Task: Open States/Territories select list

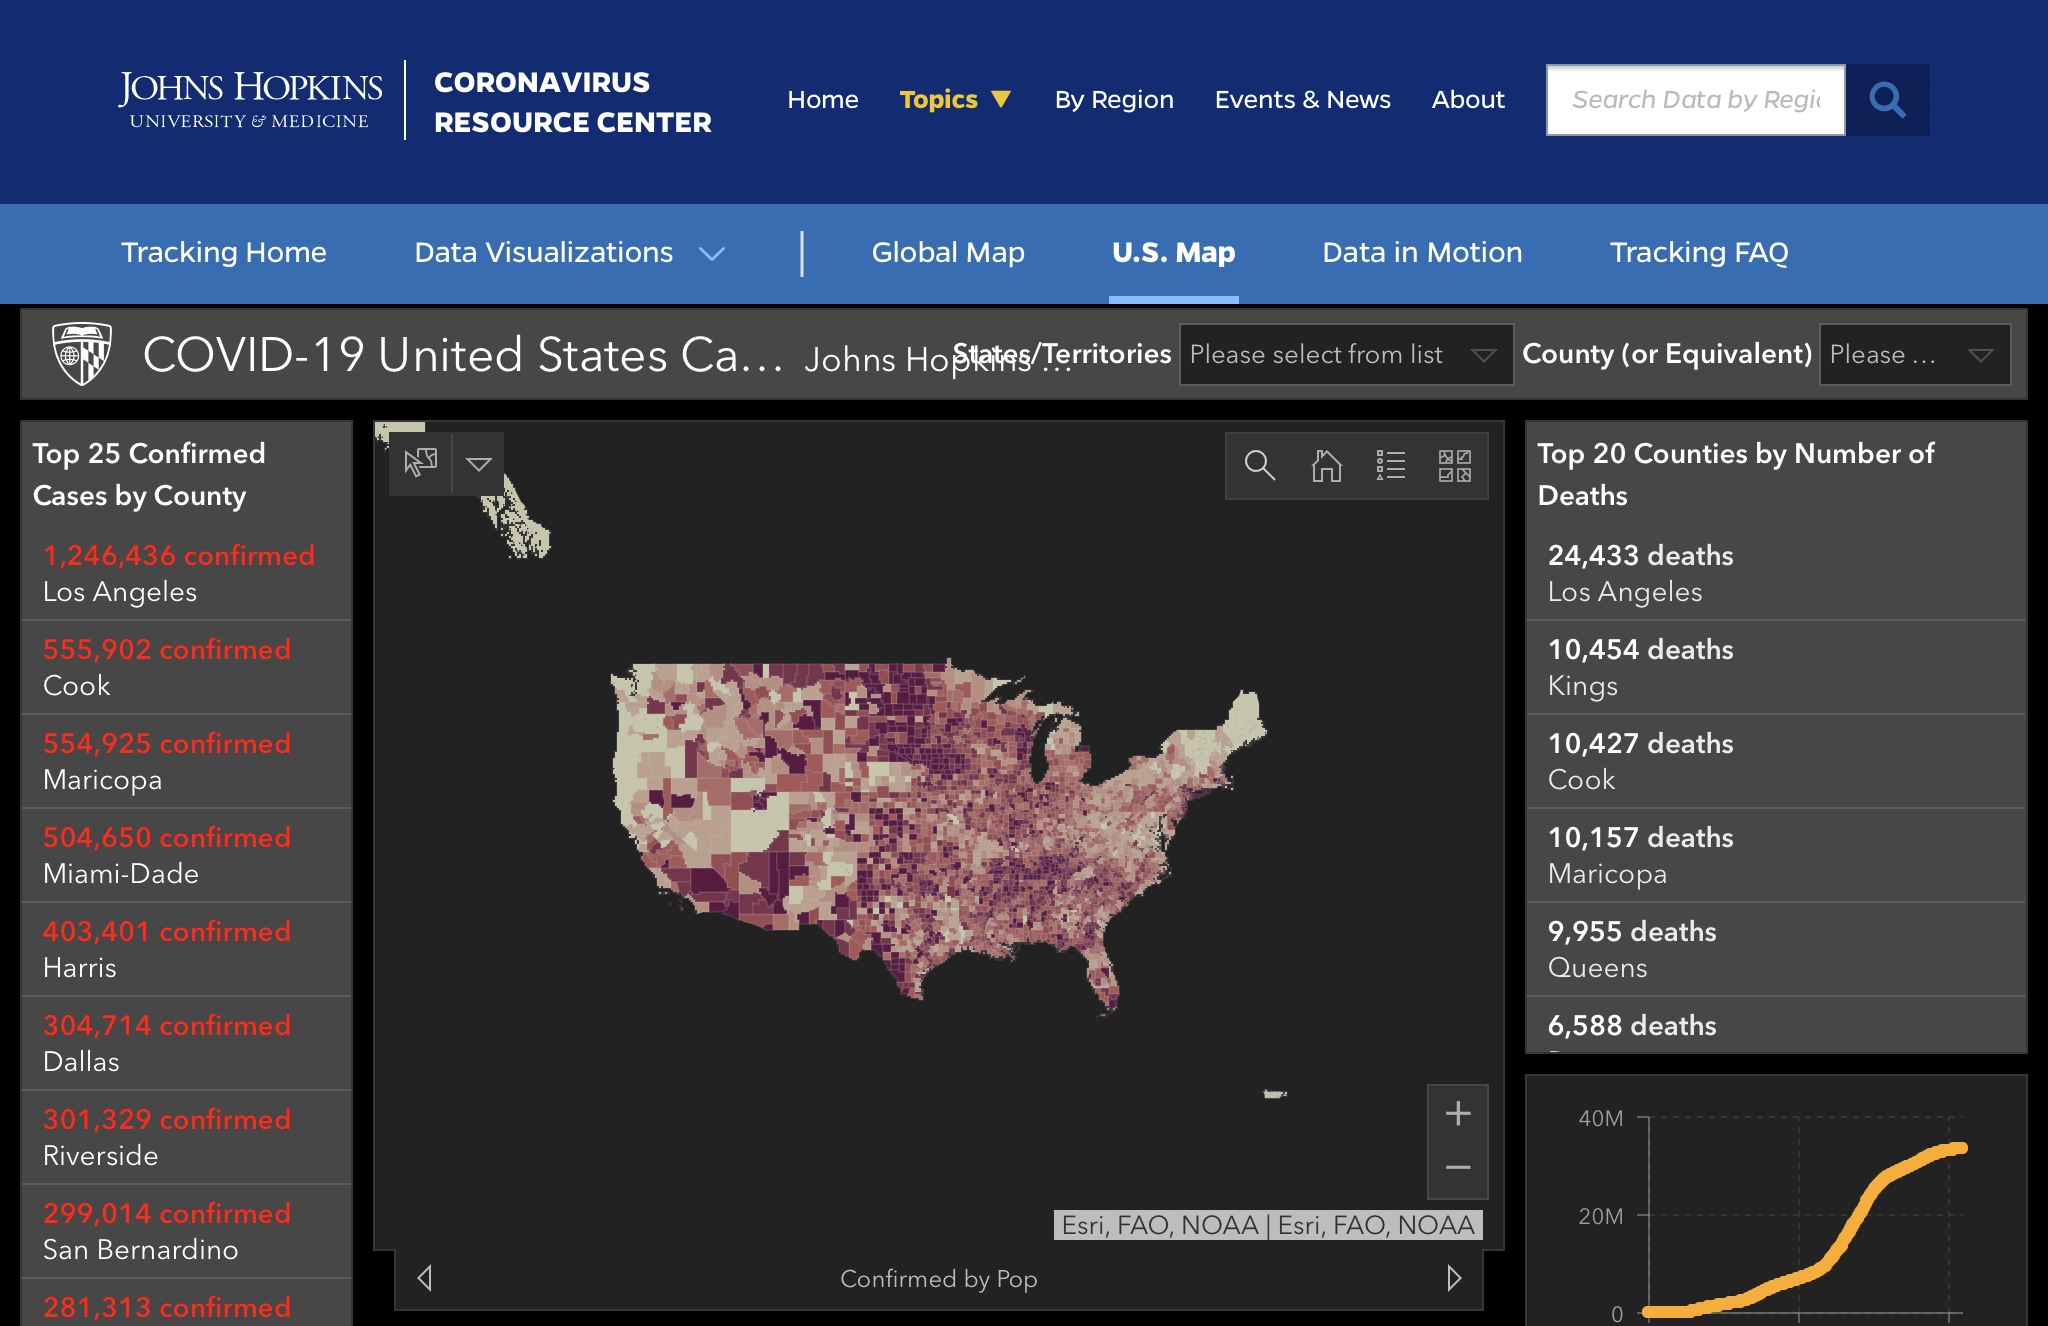Action: pos(1346,354)
